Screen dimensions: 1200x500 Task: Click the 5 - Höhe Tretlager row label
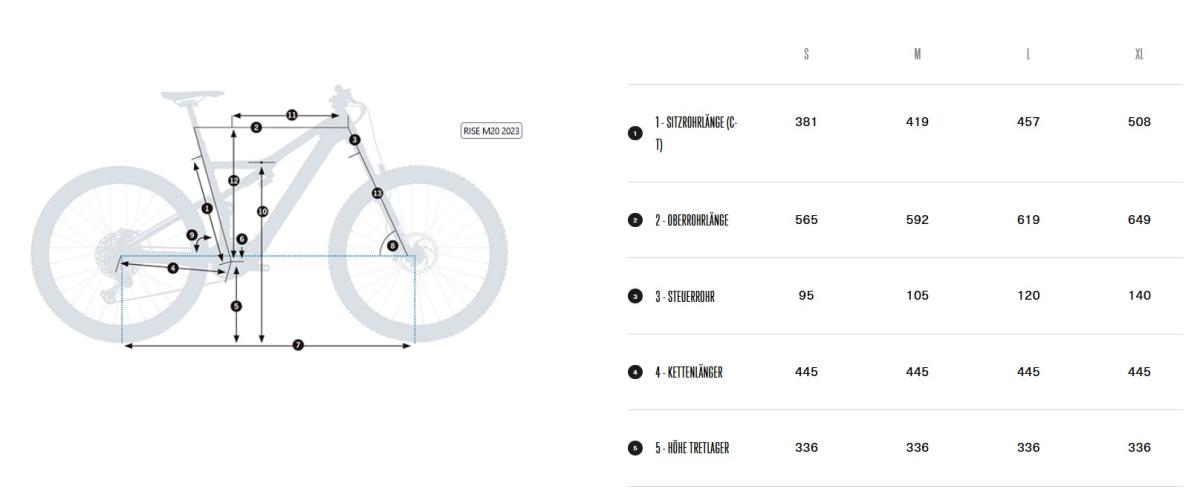692,448
